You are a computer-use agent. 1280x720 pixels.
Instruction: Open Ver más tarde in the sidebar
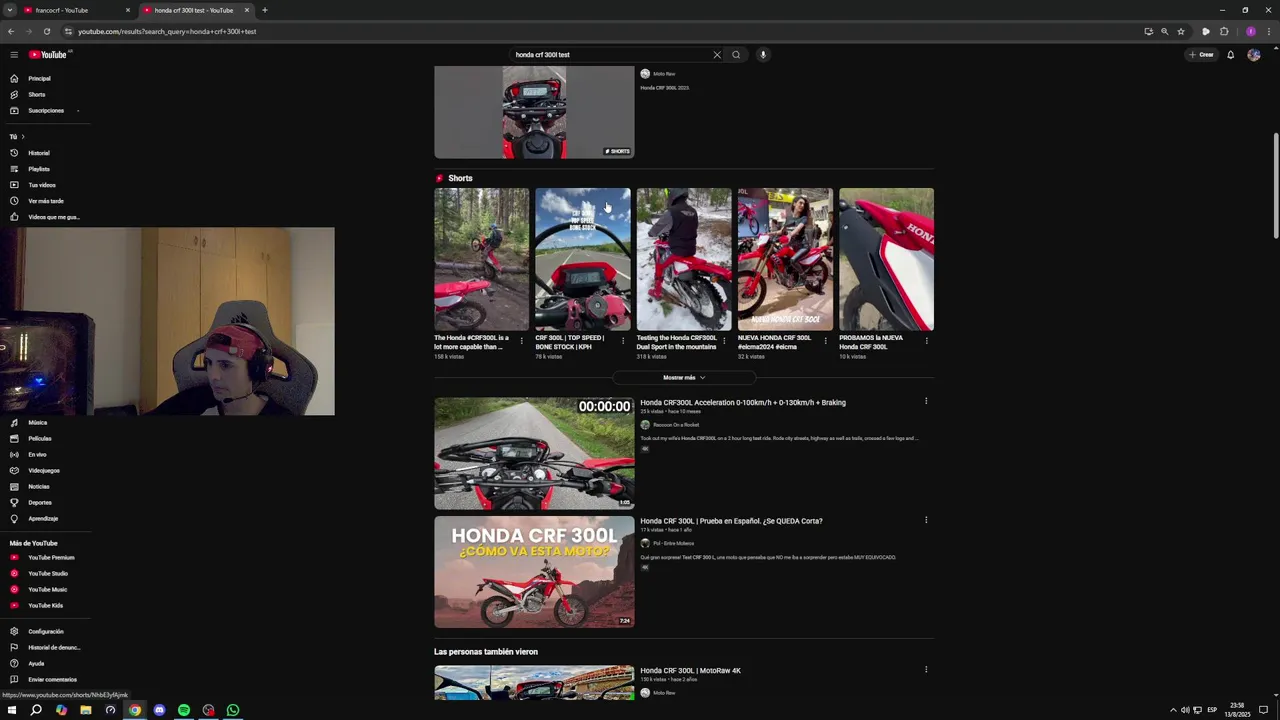[45, 201]
